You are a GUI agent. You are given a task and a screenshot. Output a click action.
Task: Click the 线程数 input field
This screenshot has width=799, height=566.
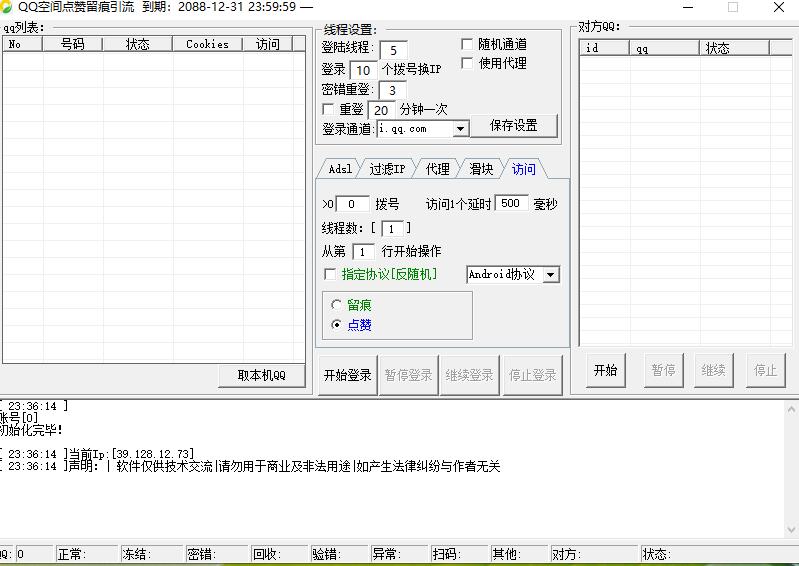pyautogui.click(x=392, y=229)
